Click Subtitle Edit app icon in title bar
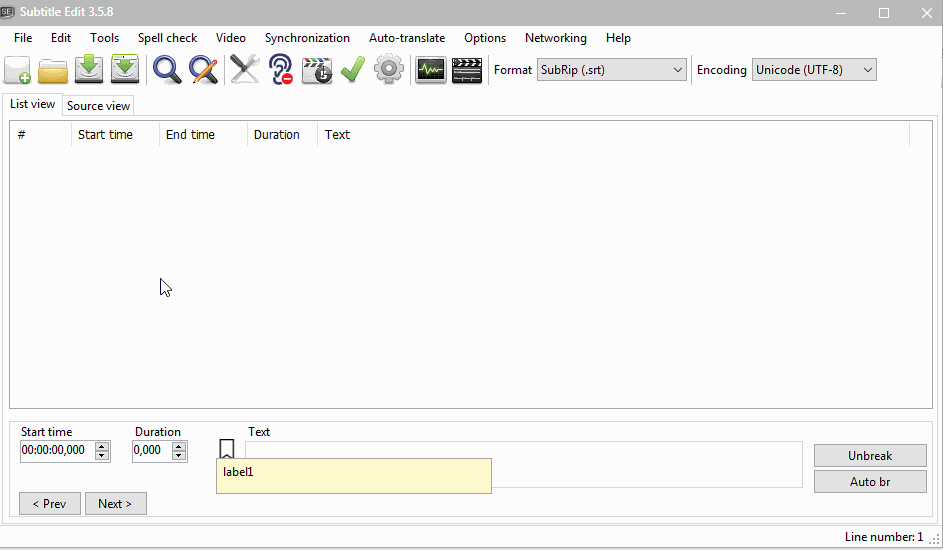943x550 pixels. (x=7, y=12)
